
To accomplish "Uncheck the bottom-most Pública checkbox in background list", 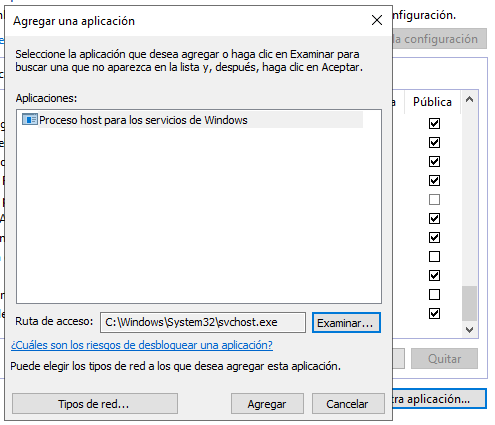I will [x=434, y=314].
